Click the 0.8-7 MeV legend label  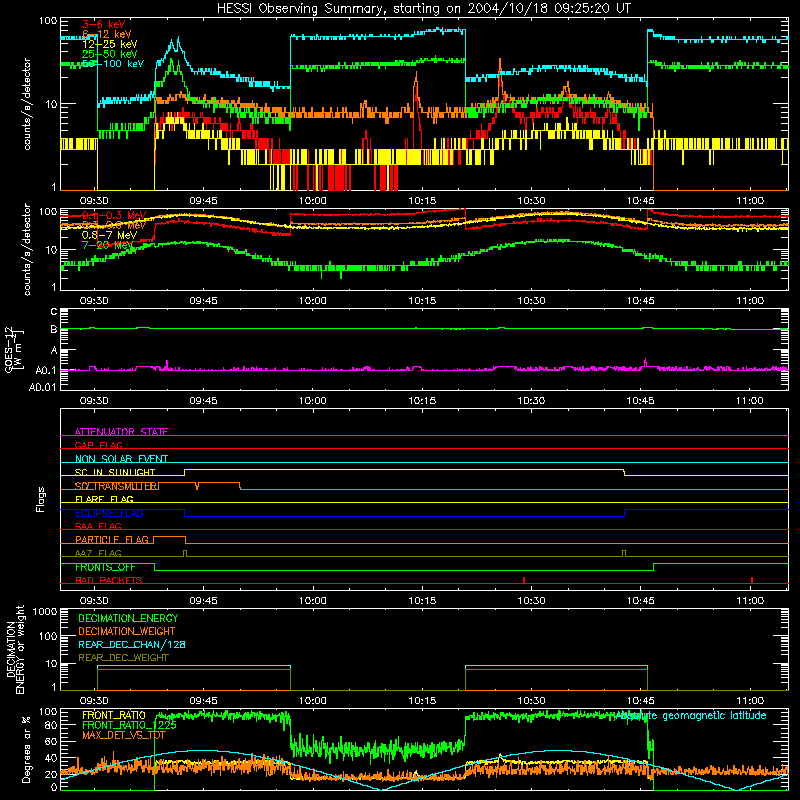coord(110,235)
